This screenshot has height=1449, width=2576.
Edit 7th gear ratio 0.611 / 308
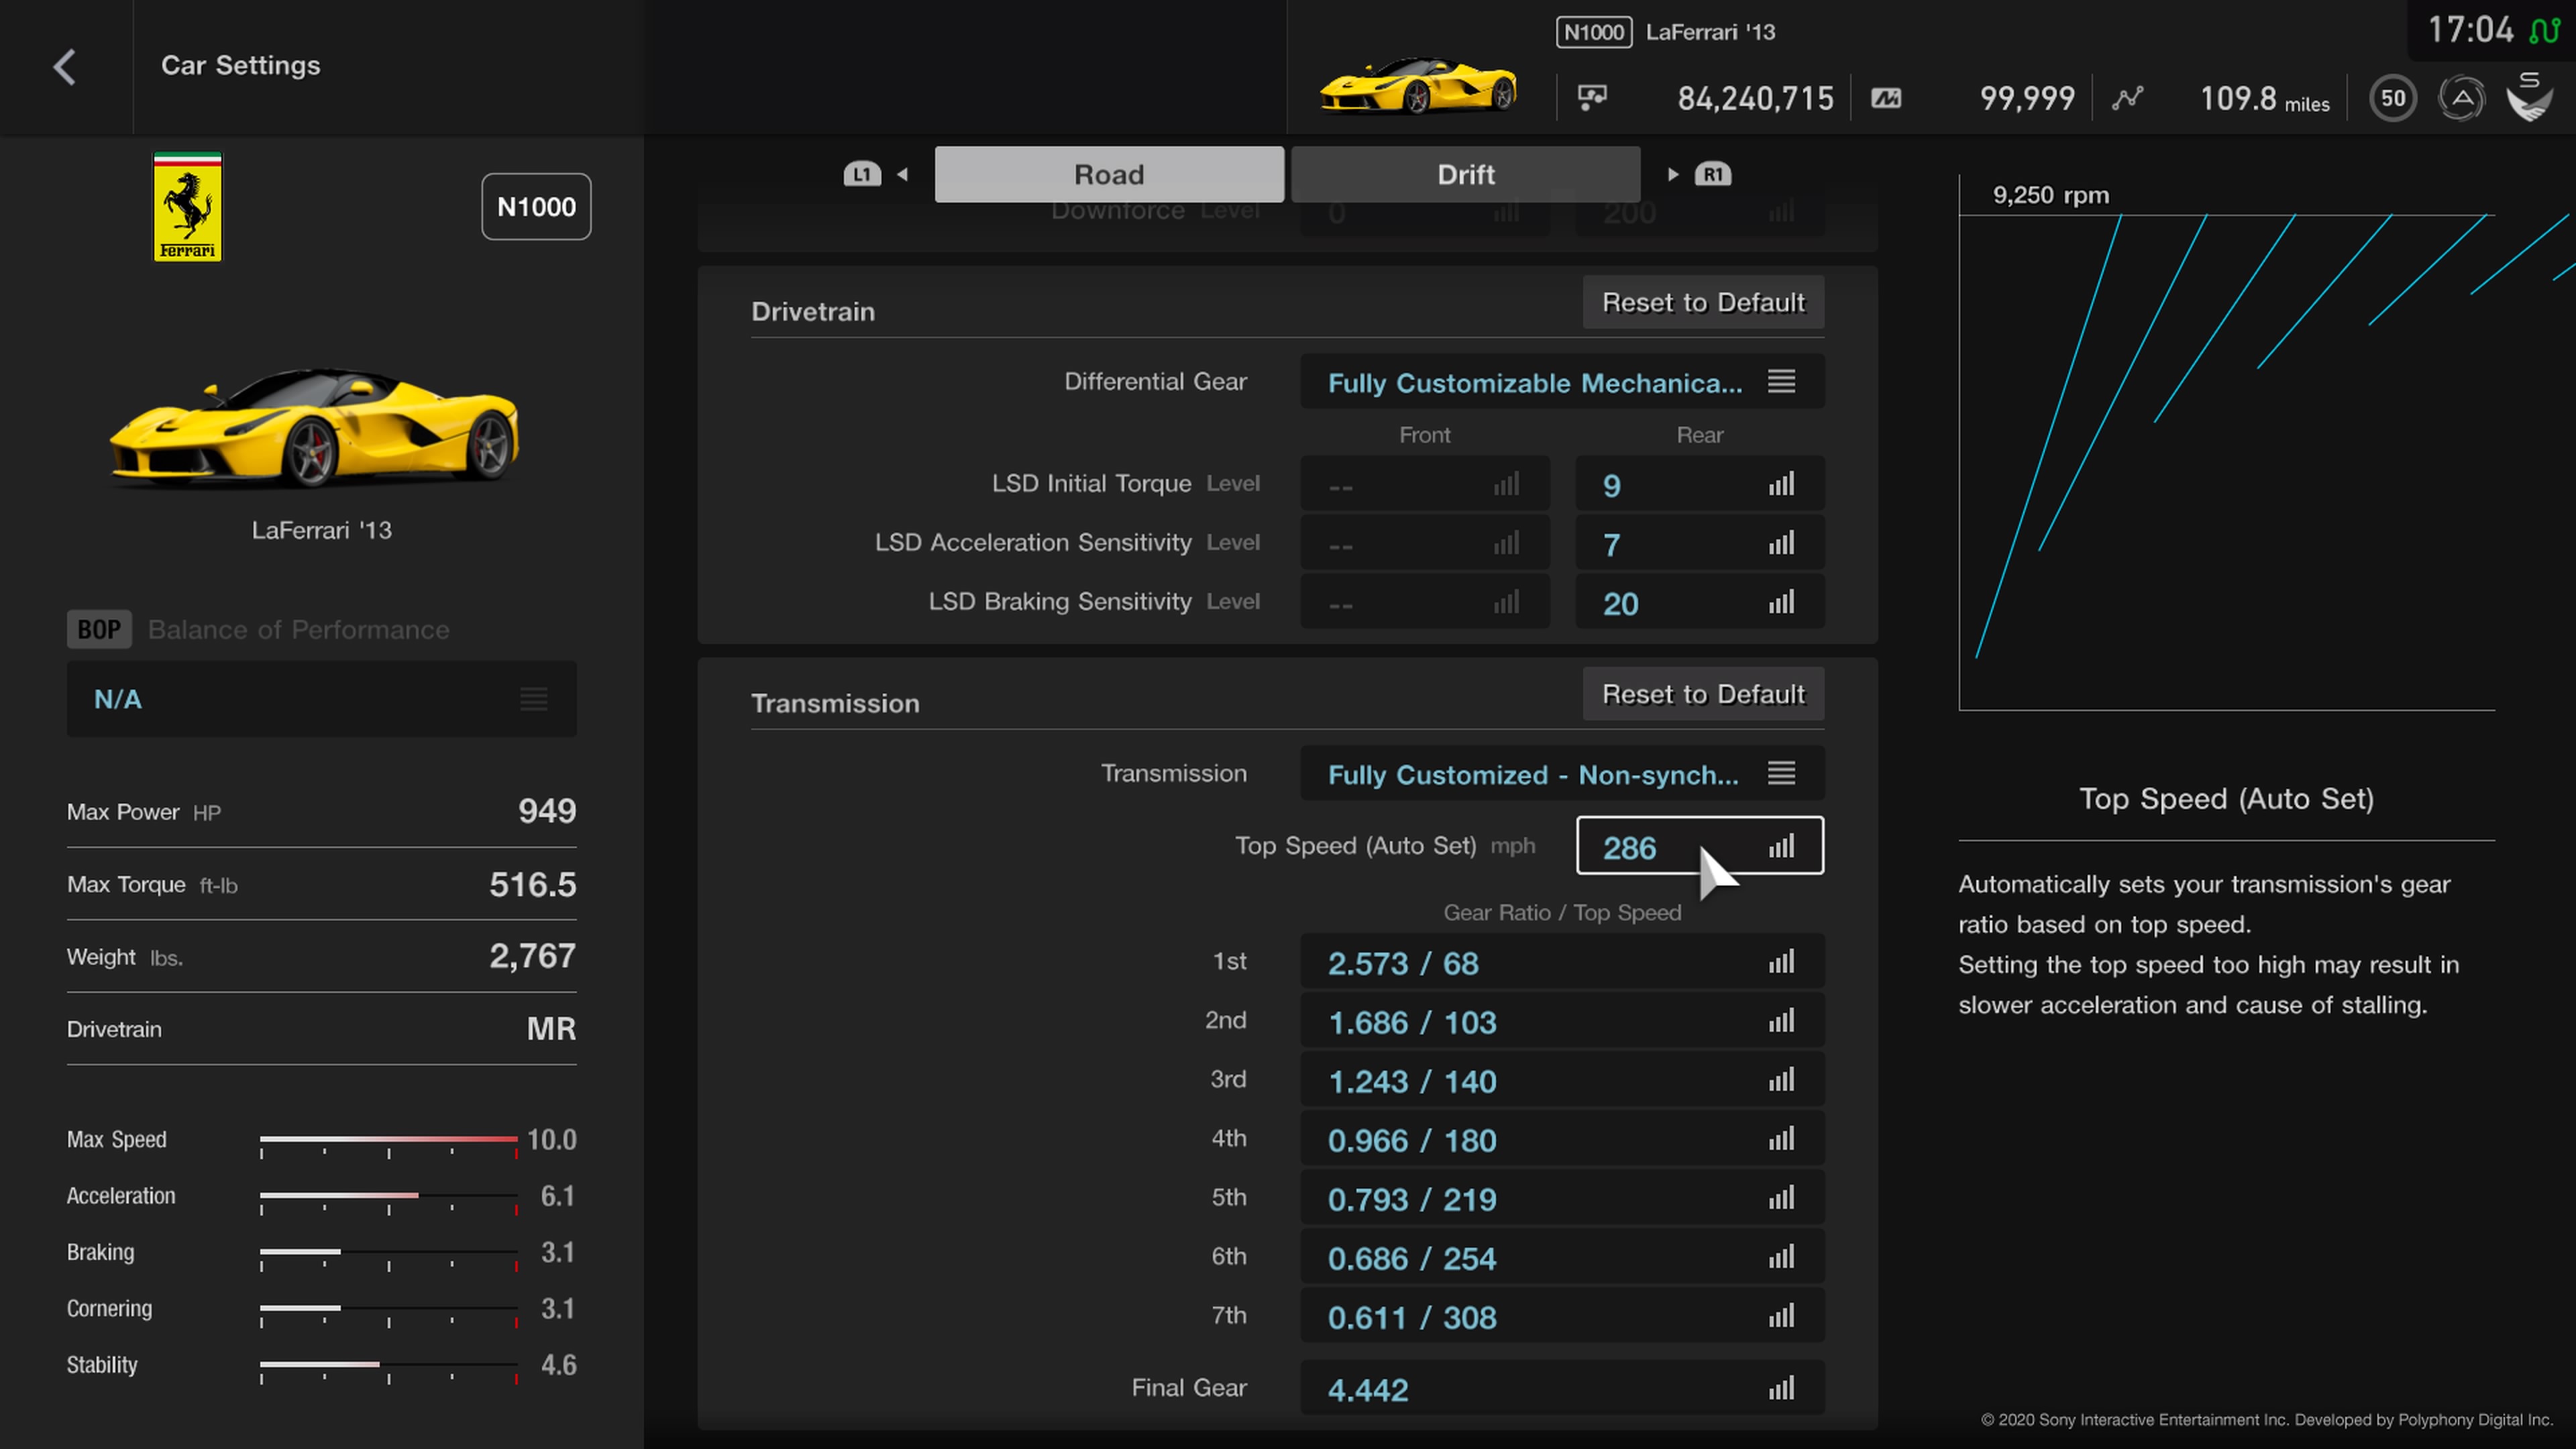pyautogui.click(x=1562, y=1316)
